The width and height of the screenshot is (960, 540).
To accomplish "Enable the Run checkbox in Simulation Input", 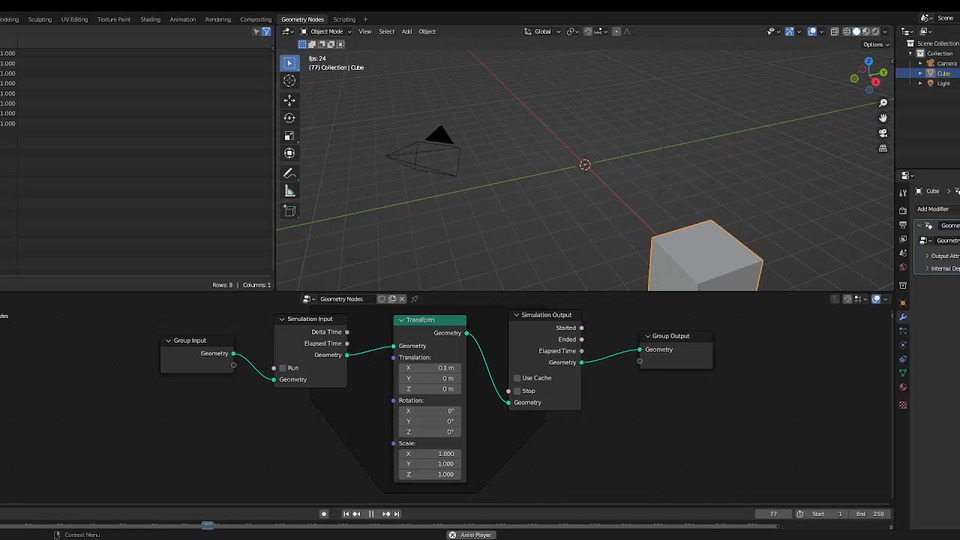I will click(283, 368).
